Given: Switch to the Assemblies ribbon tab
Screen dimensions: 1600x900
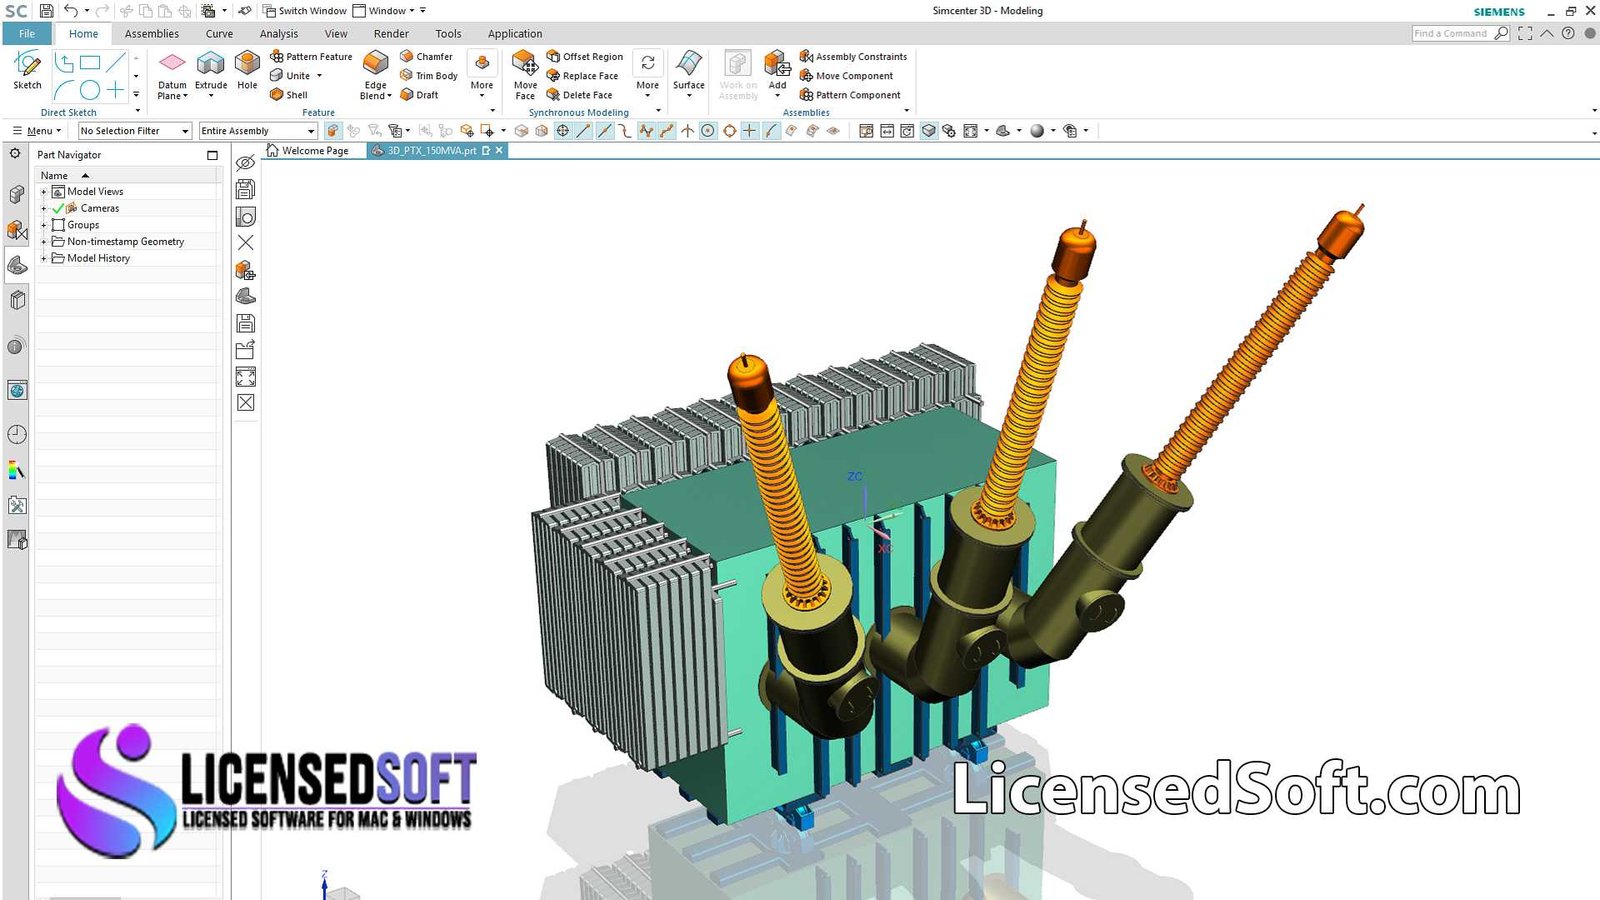Looking at the screenshot, I should [152, 33].
